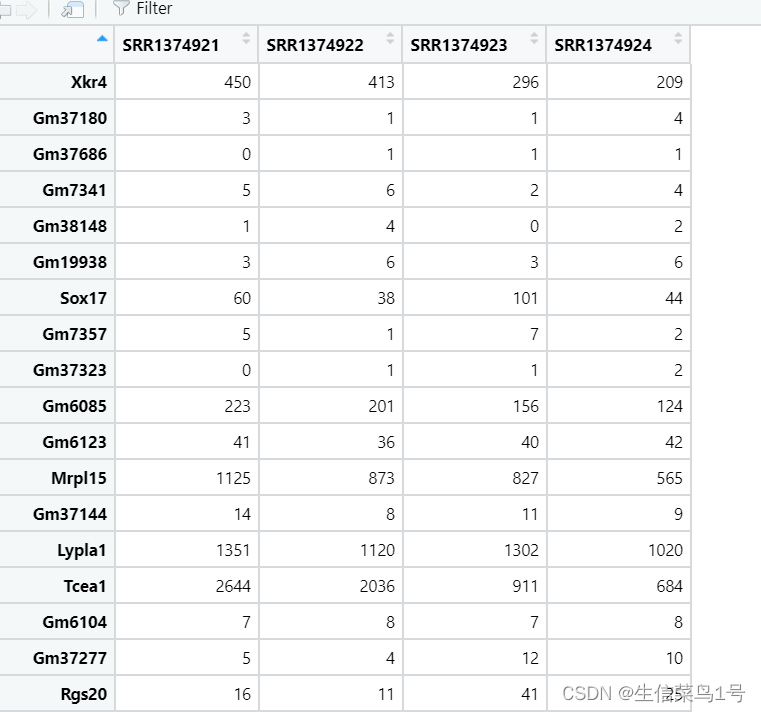Click the Lypla1 cell with value 1020
This screenshot has width=761, height=712.
point(619,550)
